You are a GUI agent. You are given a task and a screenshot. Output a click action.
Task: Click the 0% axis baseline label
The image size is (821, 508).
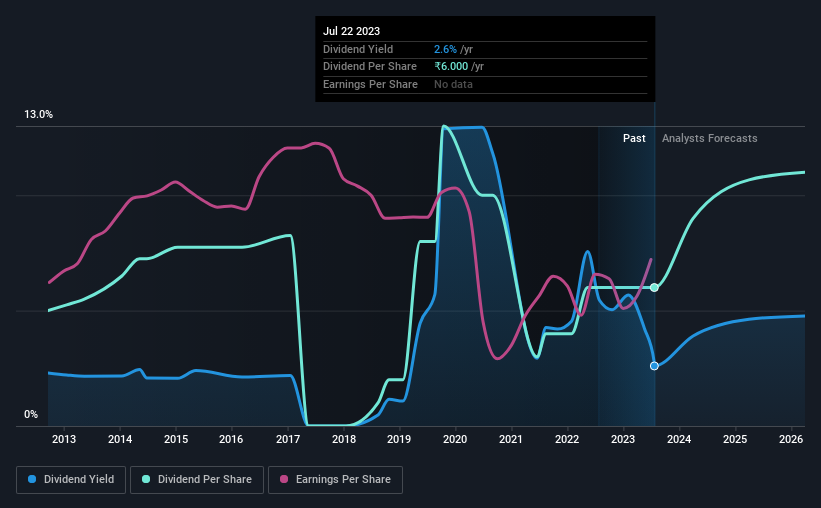(x=31, y=414)
